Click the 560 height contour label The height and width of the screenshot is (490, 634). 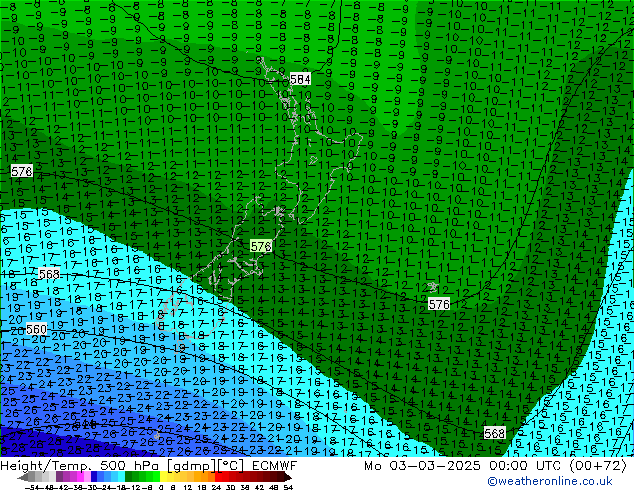point(36,329)
